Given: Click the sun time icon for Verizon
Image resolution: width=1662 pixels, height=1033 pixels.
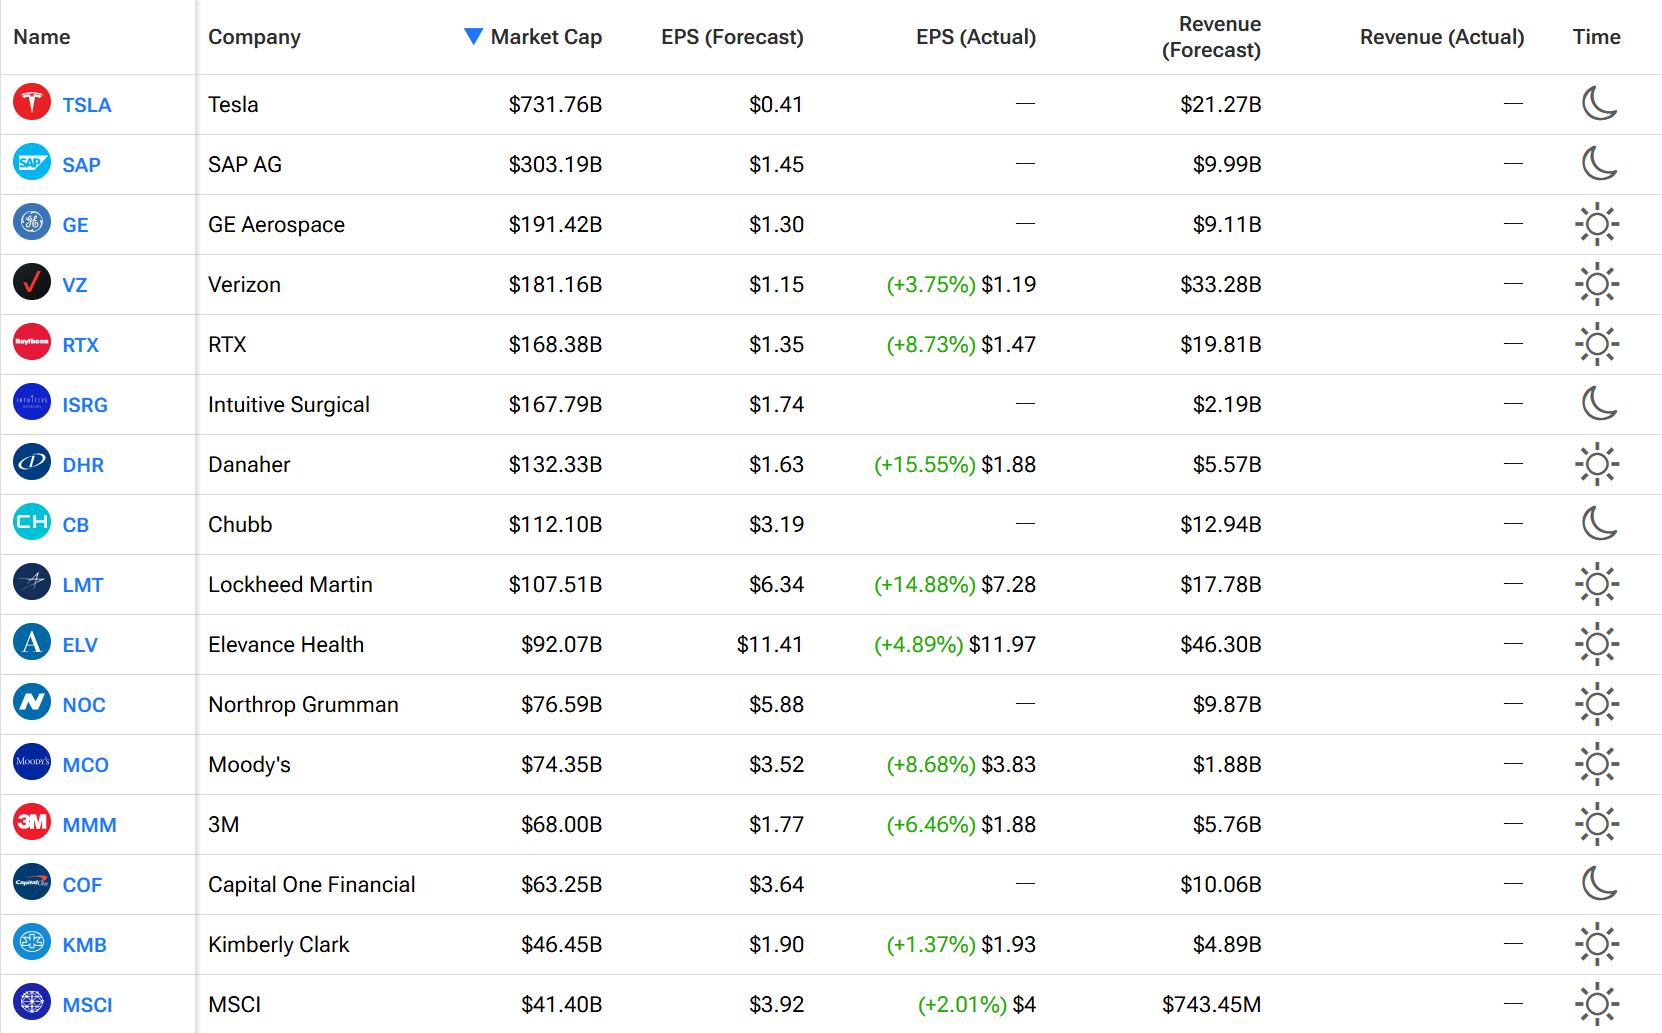Looking at the screenshot, I should click(x=1597, y=284).
